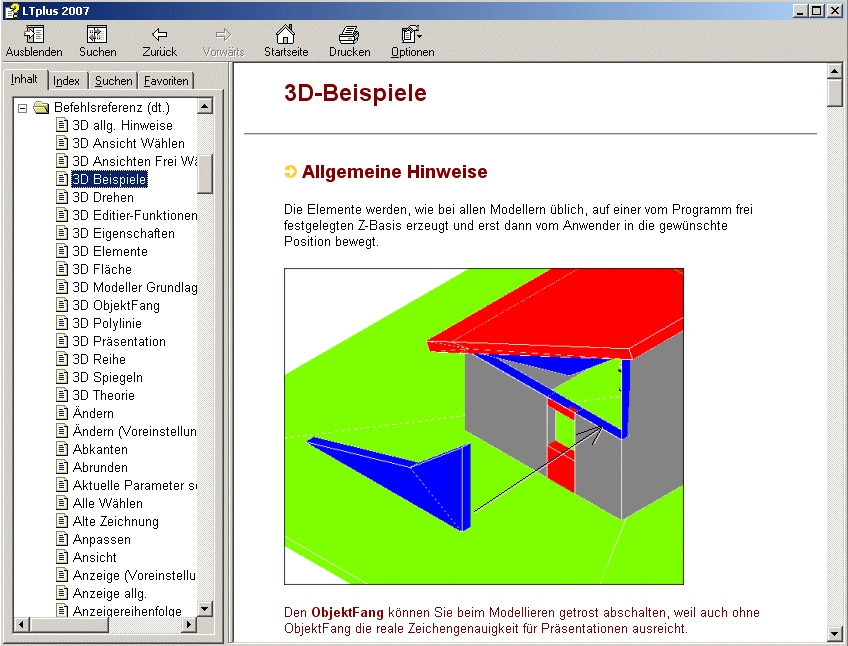The image size is (848, 646).
Task: Open the Ändern topic
Action: pyautogui.click(x=93, y=413)
